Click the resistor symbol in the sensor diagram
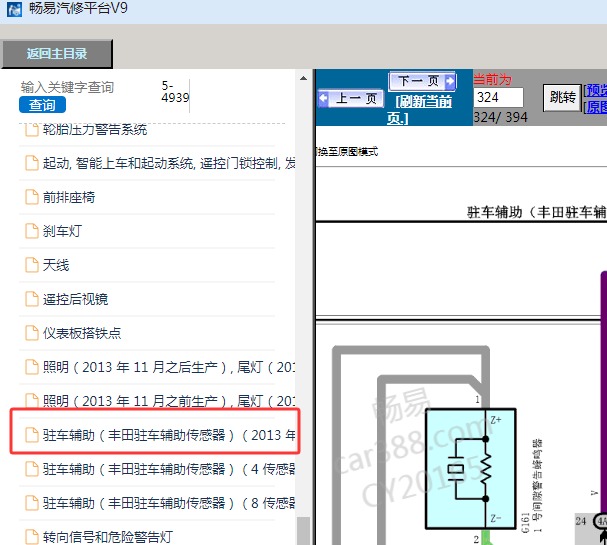Viewport: 607px width, 545px height. [x=486, y=469]
